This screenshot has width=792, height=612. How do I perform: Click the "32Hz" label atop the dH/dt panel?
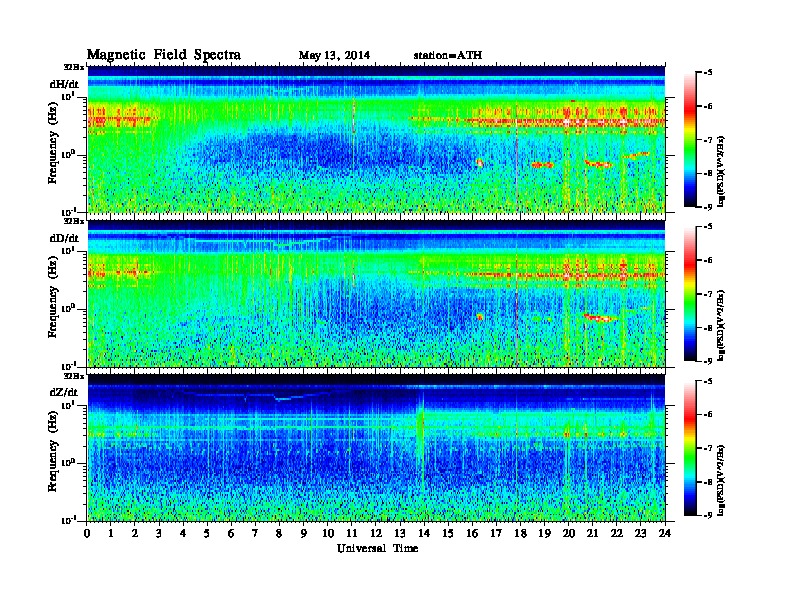73,67
